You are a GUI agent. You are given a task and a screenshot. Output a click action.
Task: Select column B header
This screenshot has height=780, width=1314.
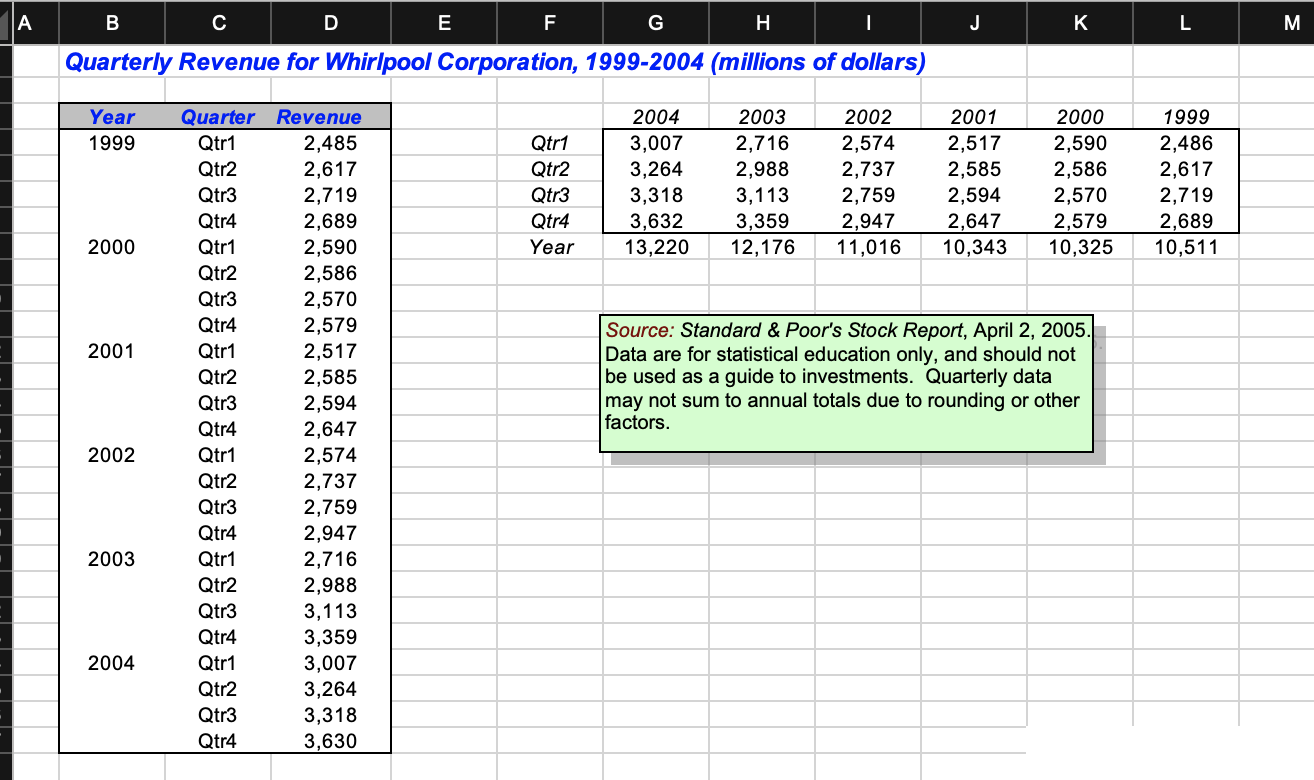(111, 23)
